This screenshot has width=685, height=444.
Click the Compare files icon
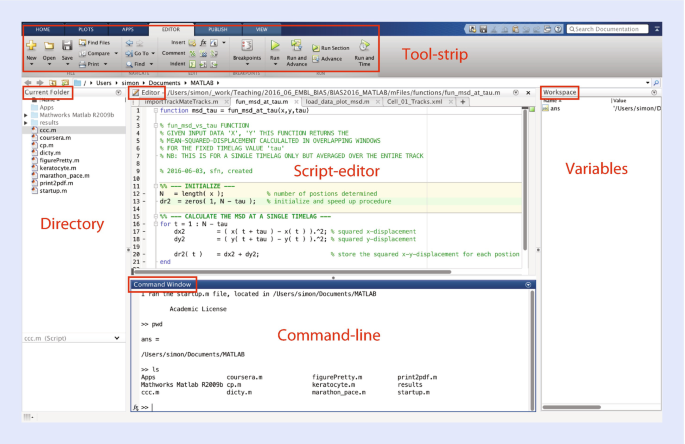(x=83, y=53)
